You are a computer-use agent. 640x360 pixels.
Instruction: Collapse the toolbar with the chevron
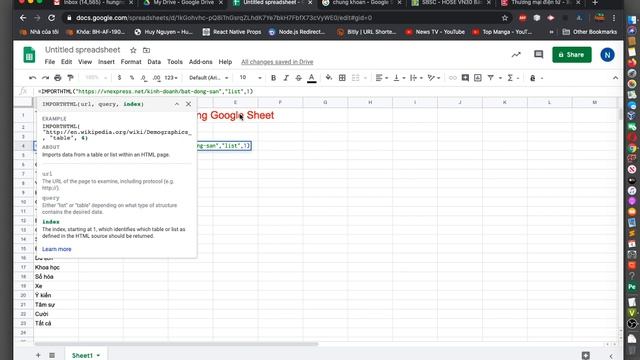616,78
